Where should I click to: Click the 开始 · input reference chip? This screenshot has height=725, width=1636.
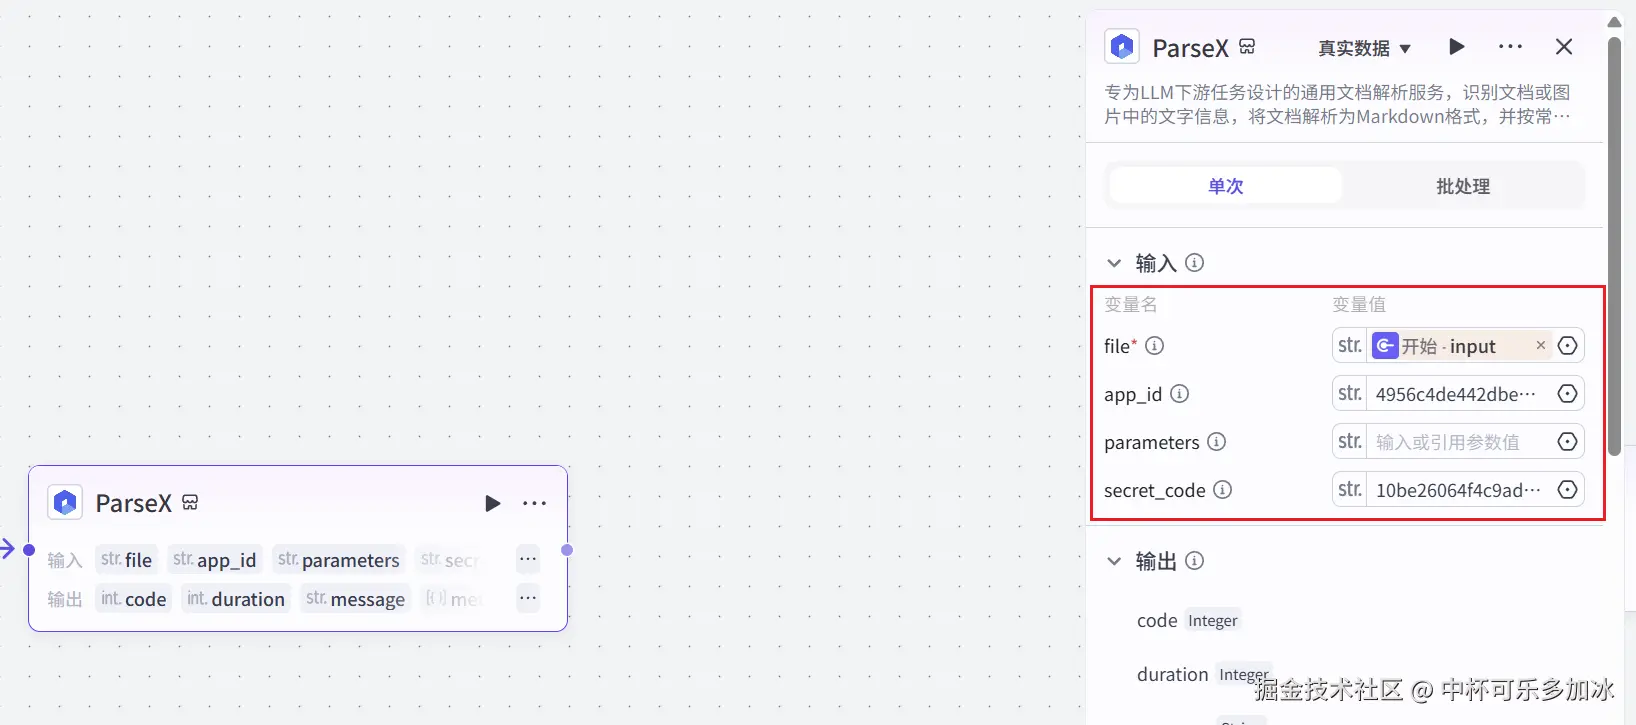pyautogui.click(x=1461, y=346)
